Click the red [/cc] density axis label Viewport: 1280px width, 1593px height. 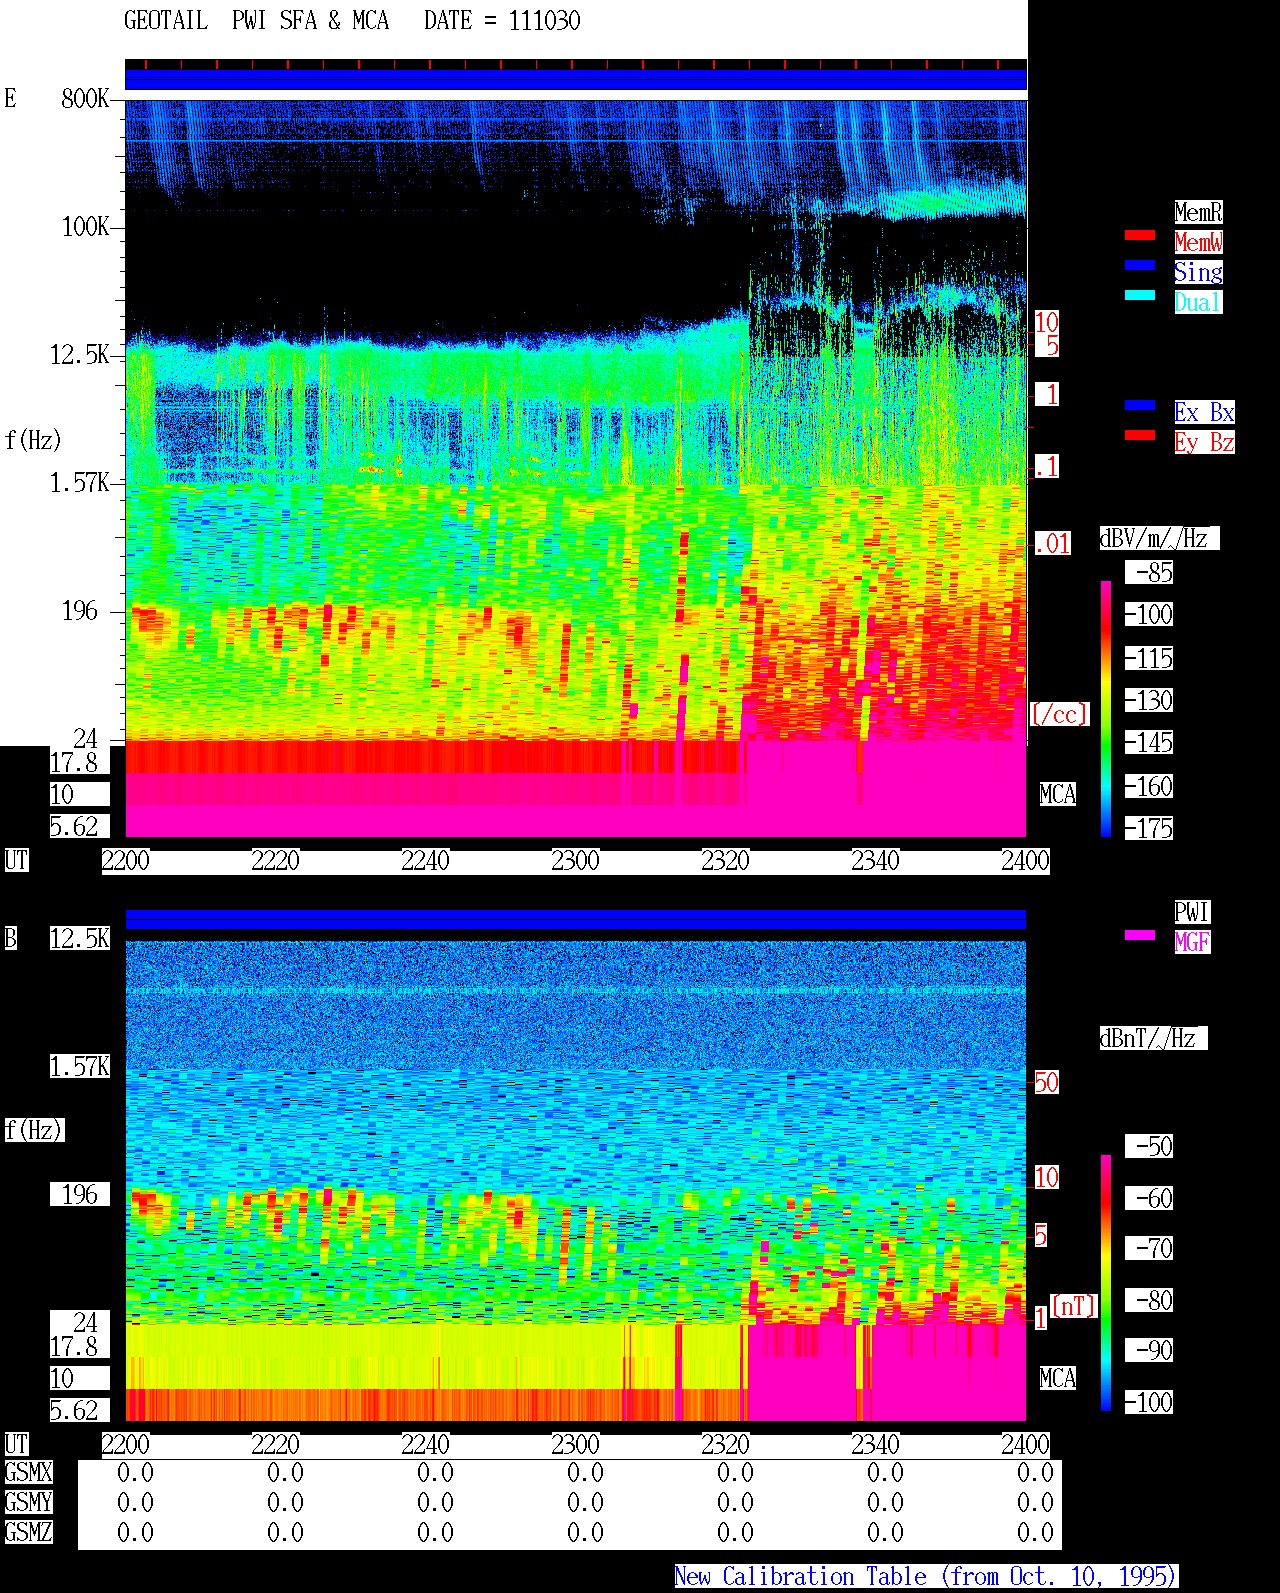[1059, 714]
